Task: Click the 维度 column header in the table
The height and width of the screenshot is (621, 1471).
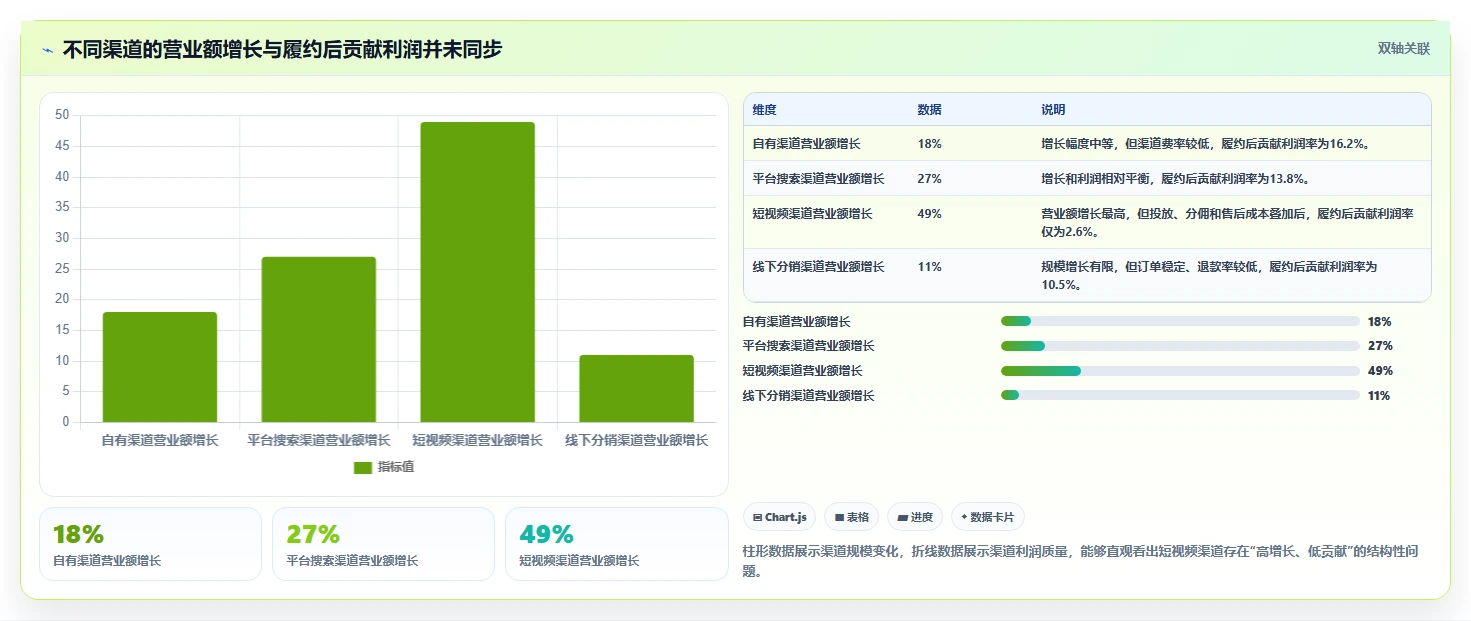Action: click(x=764, y=110)
